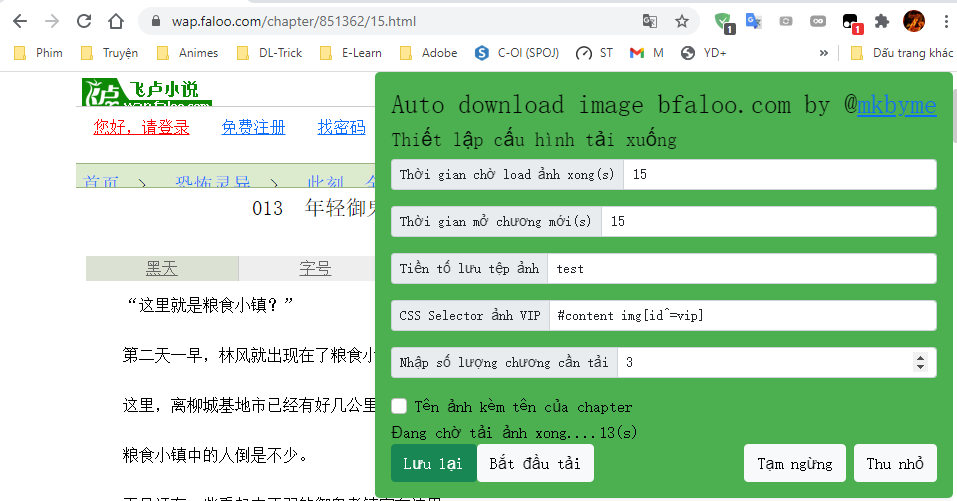Open the Chrome three-dot menu
The image size is (957, 501).
click(x=944, y=21)
